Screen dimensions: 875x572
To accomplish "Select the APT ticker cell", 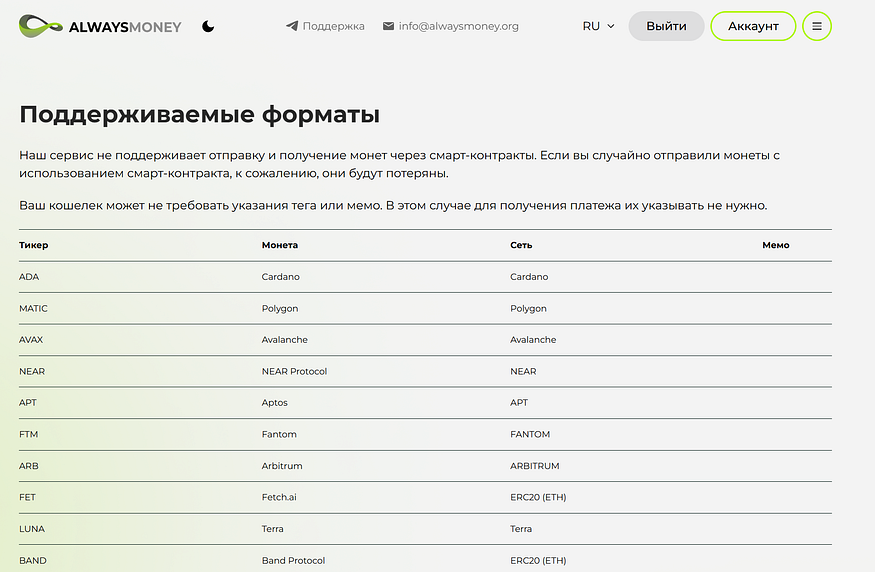I will click(28, 402).
